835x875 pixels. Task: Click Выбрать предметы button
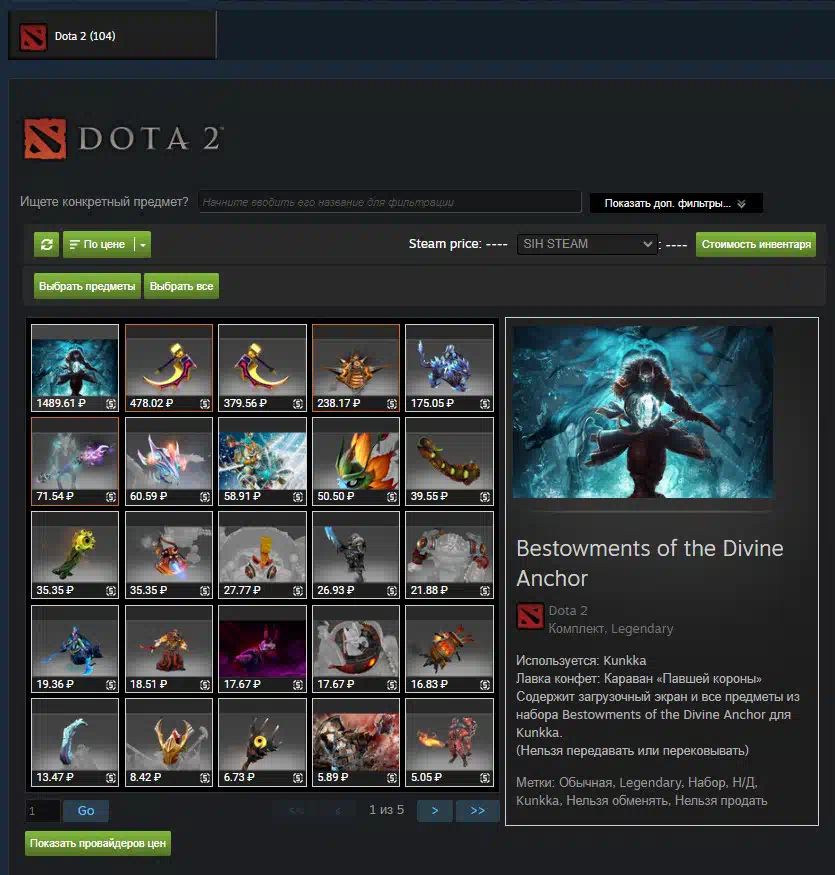tap(87, 286)
